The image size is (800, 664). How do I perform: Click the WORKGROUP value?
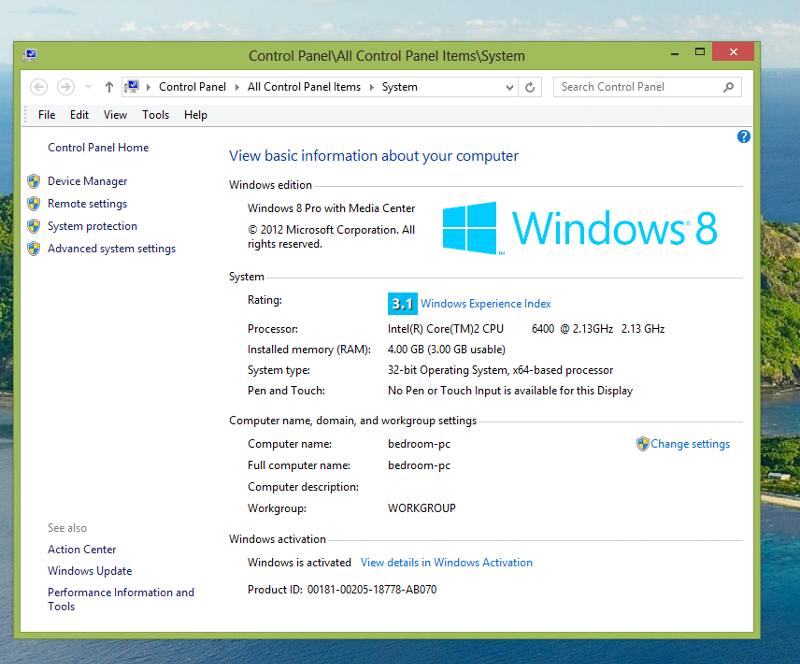click(x=421, y=508)
